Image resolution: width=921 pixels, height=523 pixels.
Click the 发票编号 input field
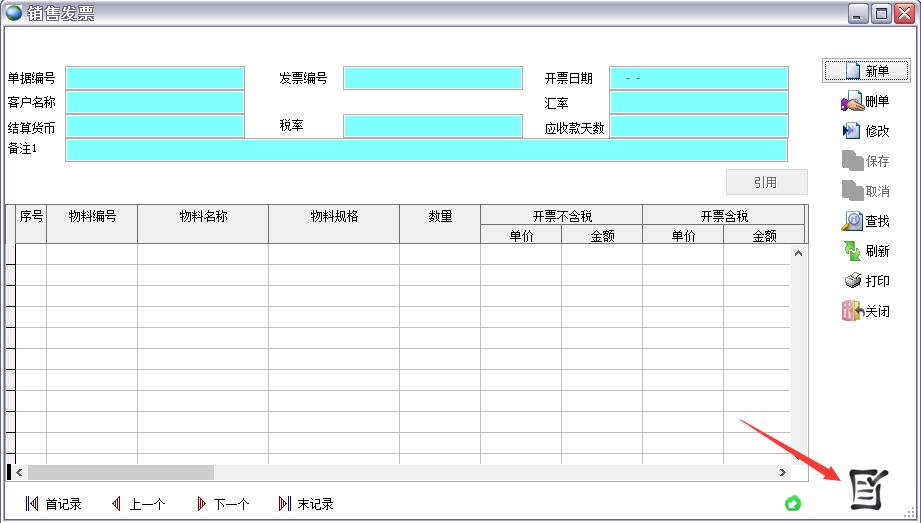tap(432, 78)
